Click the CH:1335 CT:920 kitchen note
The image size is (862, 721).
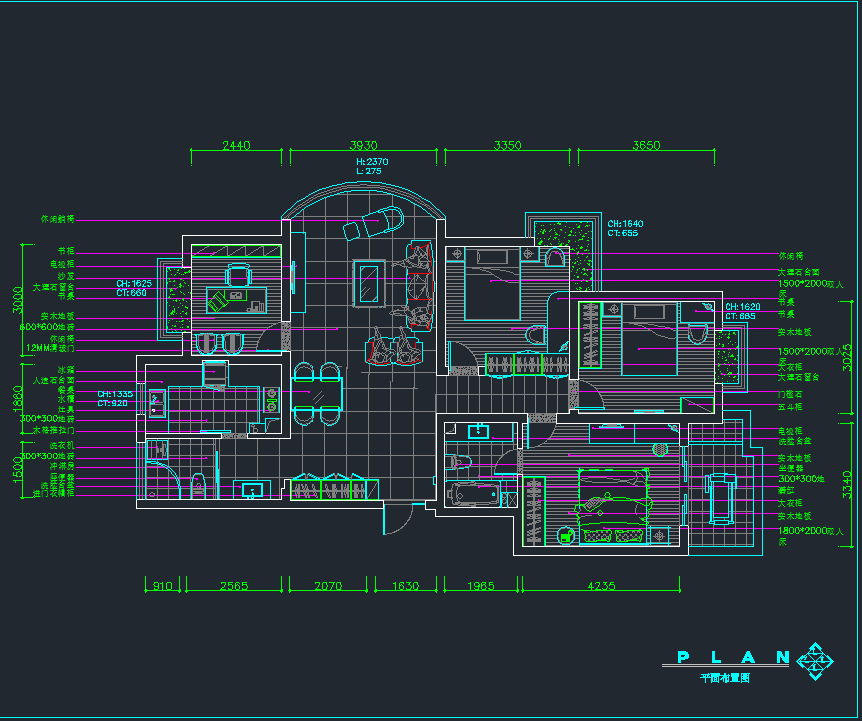[115, 398]
